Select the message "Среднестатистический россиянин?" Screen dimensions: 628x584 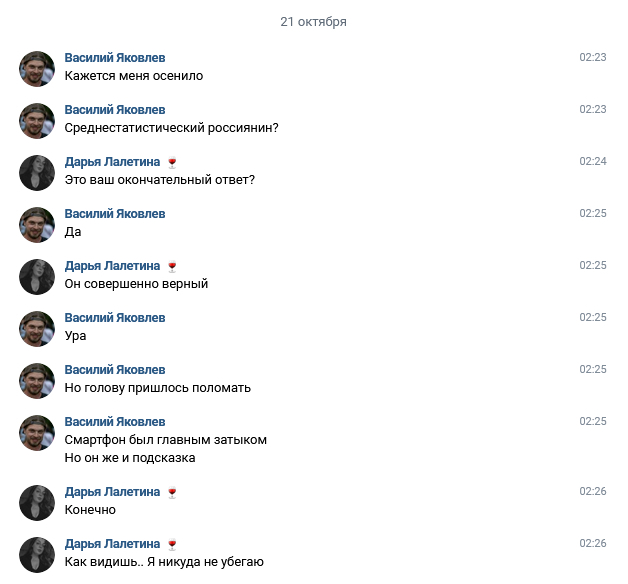tap(171, 128)
